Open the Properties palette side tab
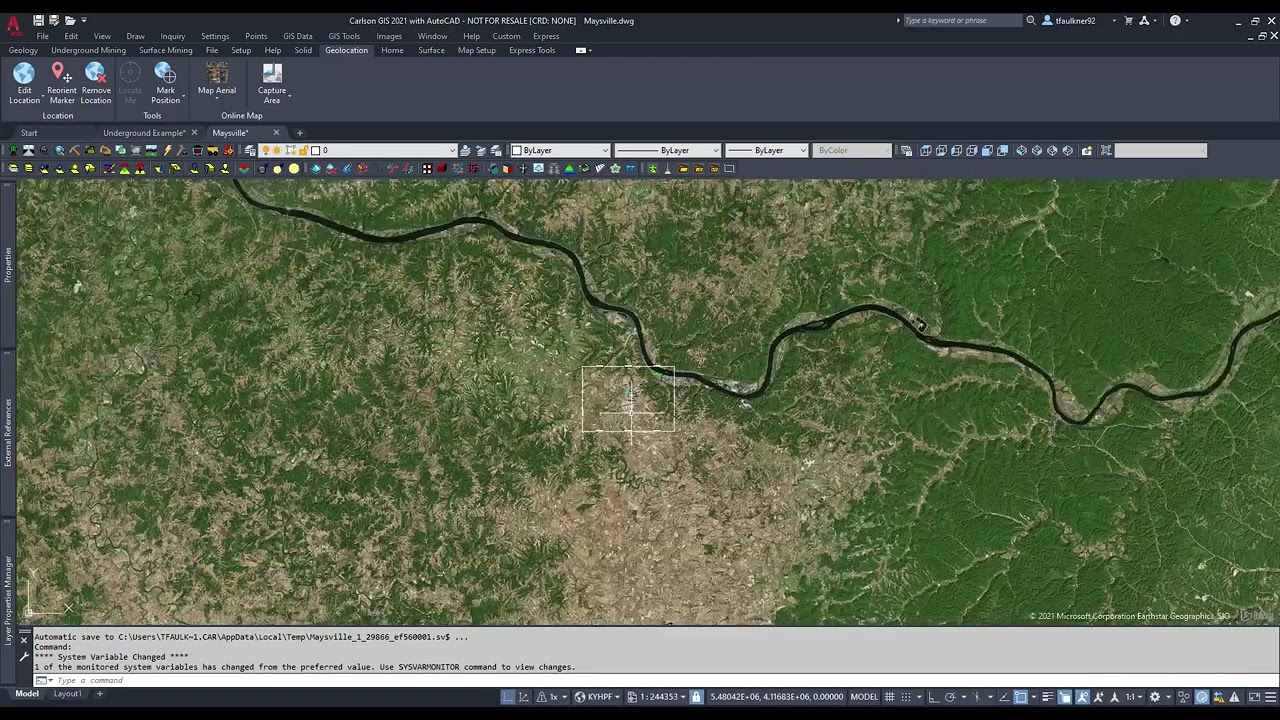 (8, 265)
